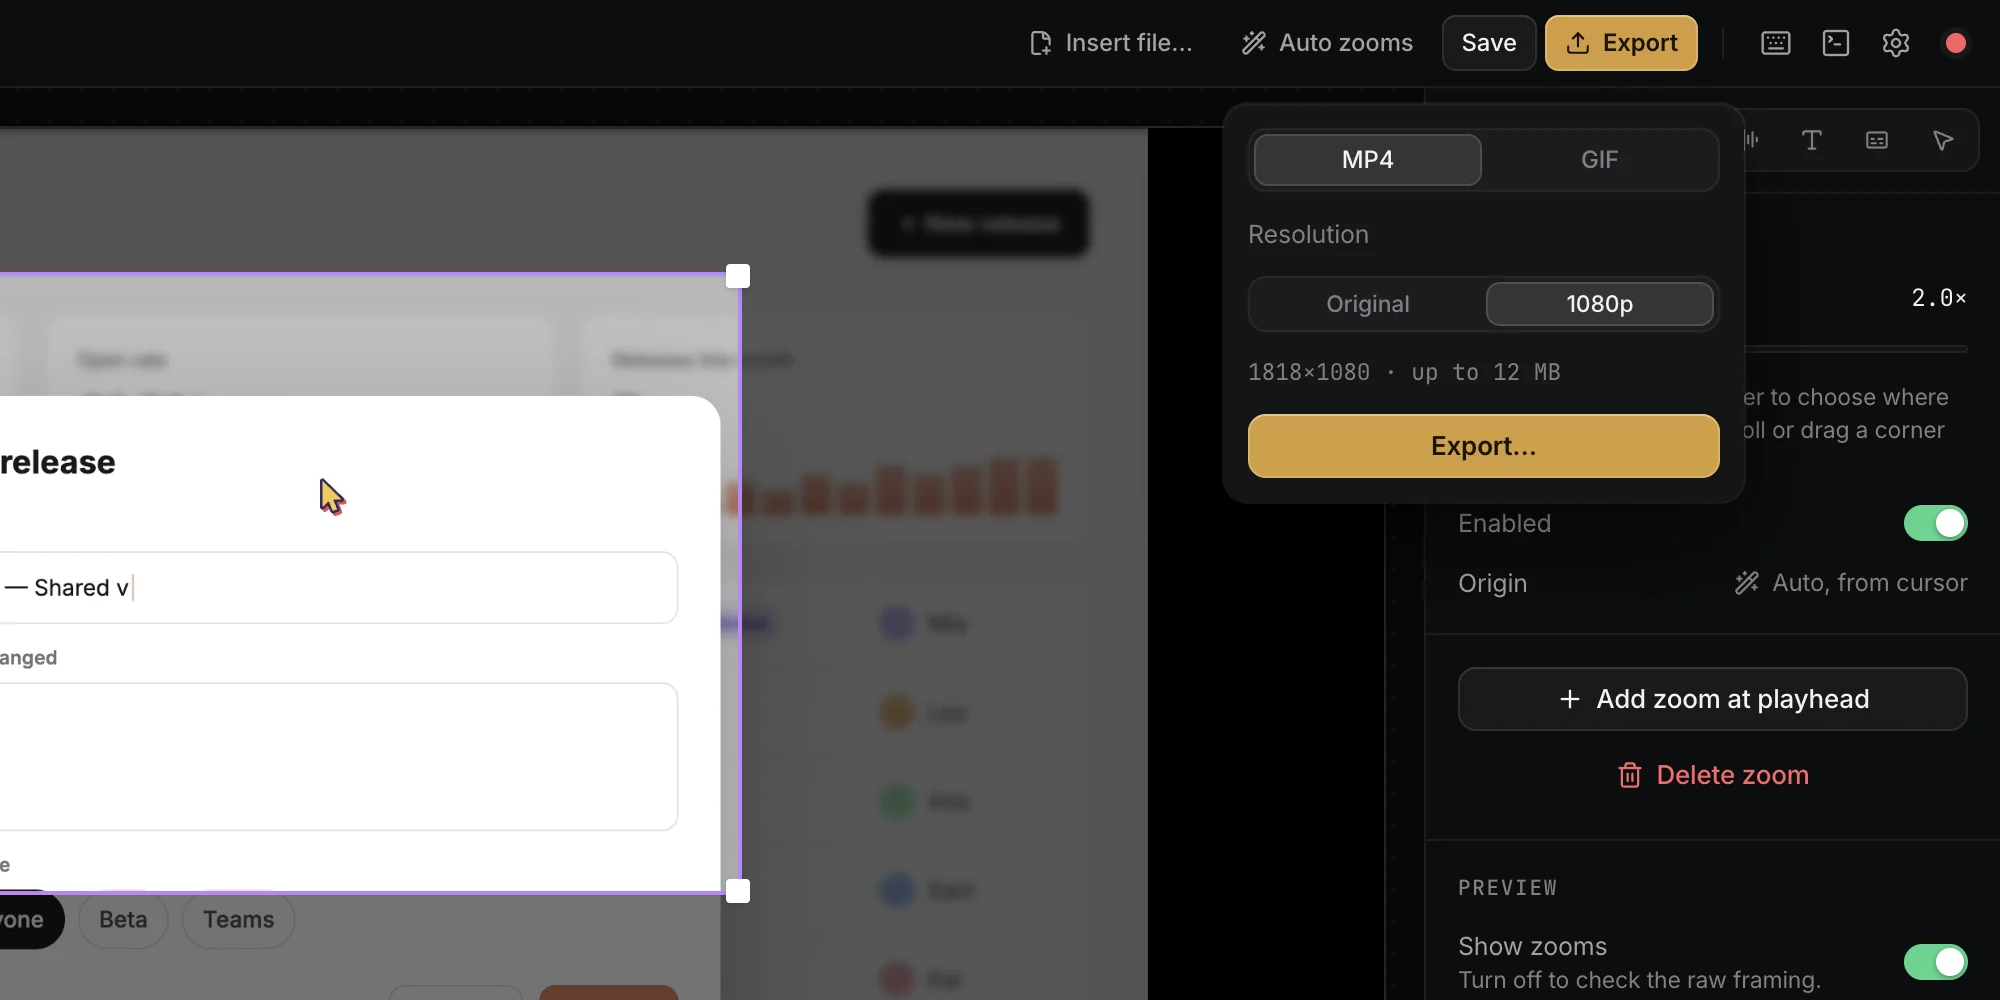Open the audio waveform icon
This screenshot has width=2000, height=1000.
click(1752, 141)
